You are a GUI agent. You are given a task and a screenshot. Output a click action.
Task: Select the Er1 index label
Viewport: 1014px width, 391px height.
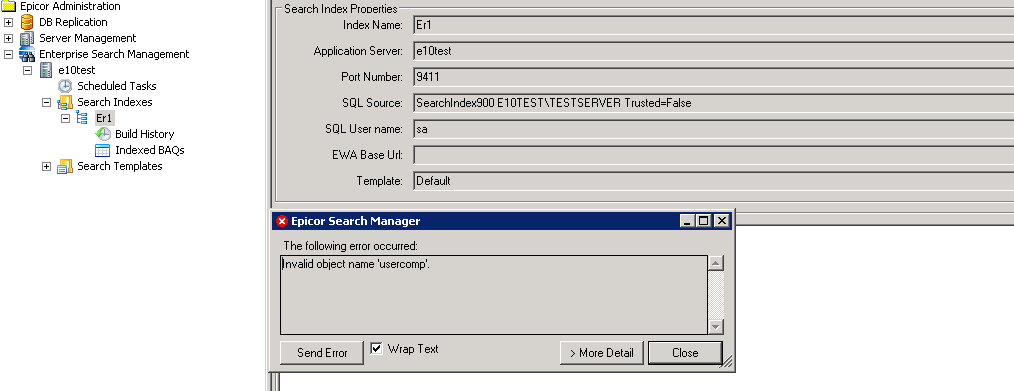coord(104,118)
